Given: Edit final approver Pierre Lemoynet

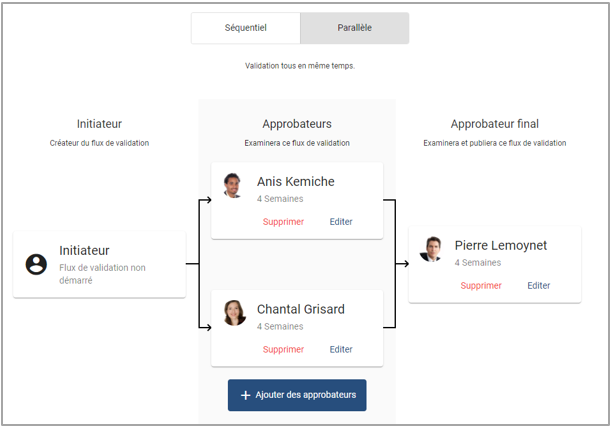Looking at the screenshot, I should (x=539, y=286).
